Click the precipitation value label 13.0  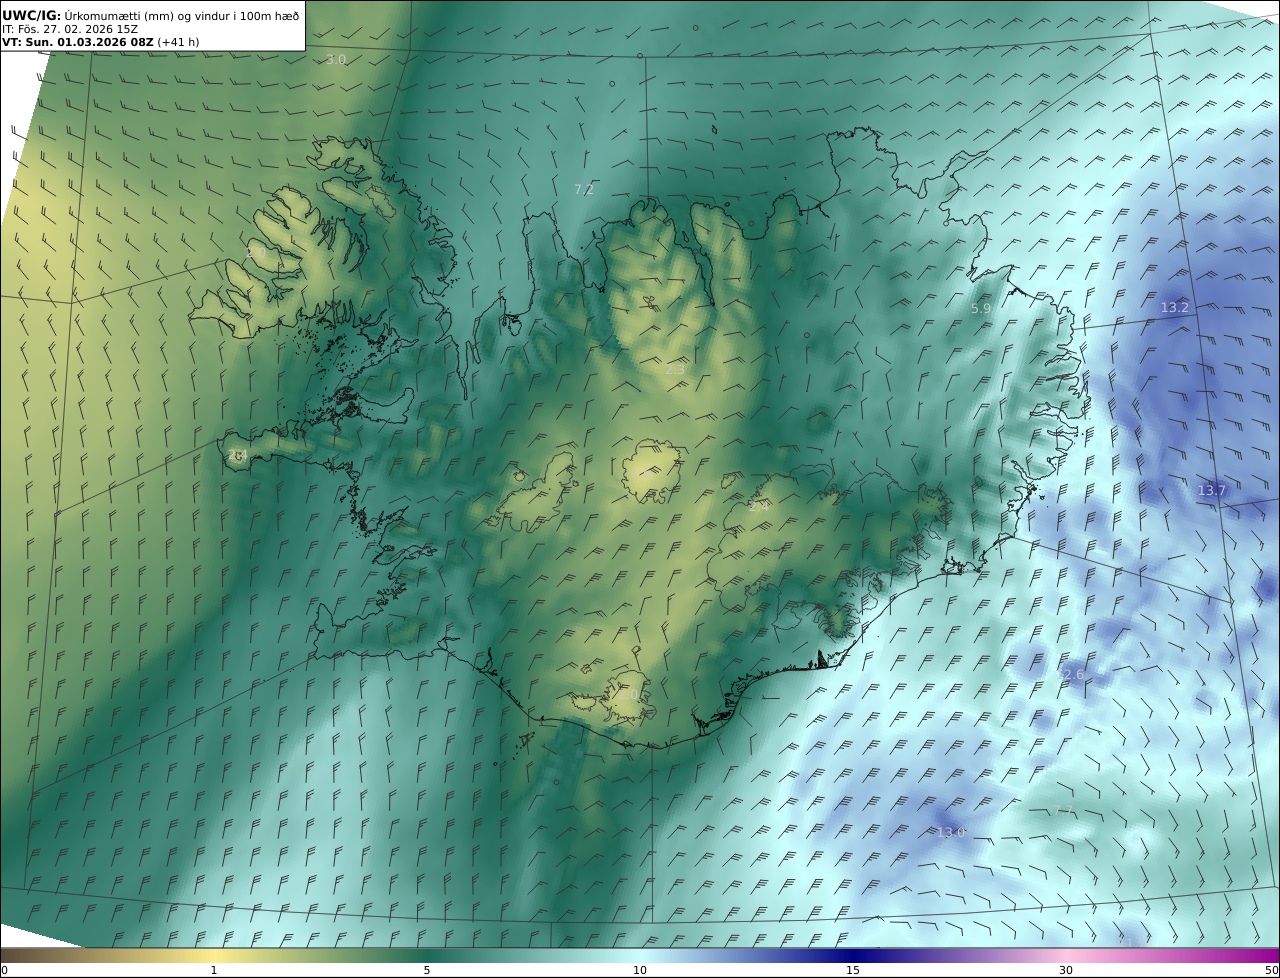point(951,832)
